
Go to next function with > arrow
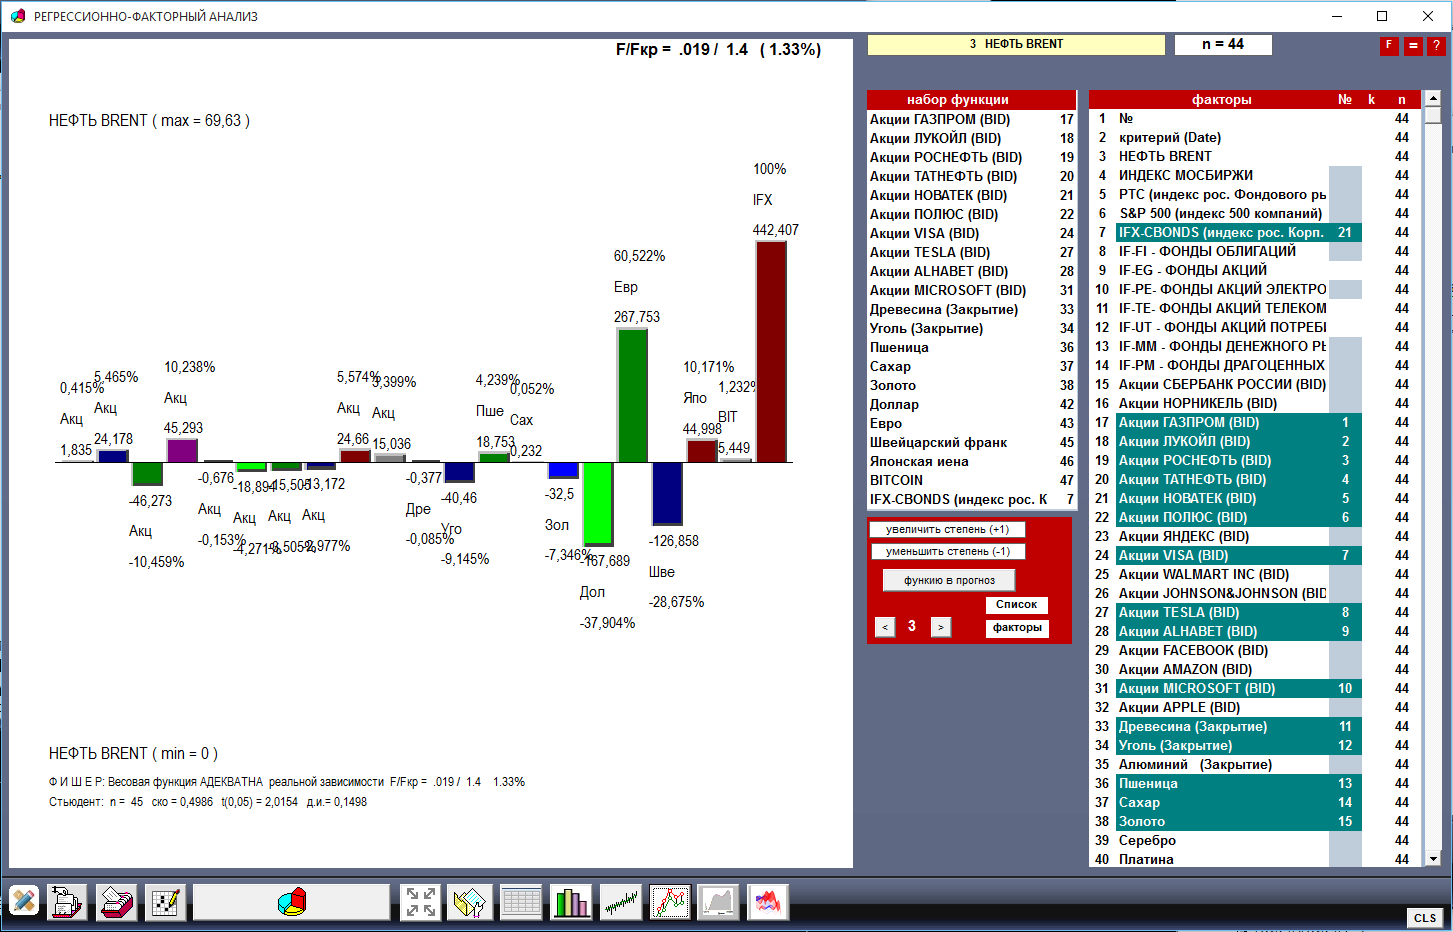[x=940, y=627]
